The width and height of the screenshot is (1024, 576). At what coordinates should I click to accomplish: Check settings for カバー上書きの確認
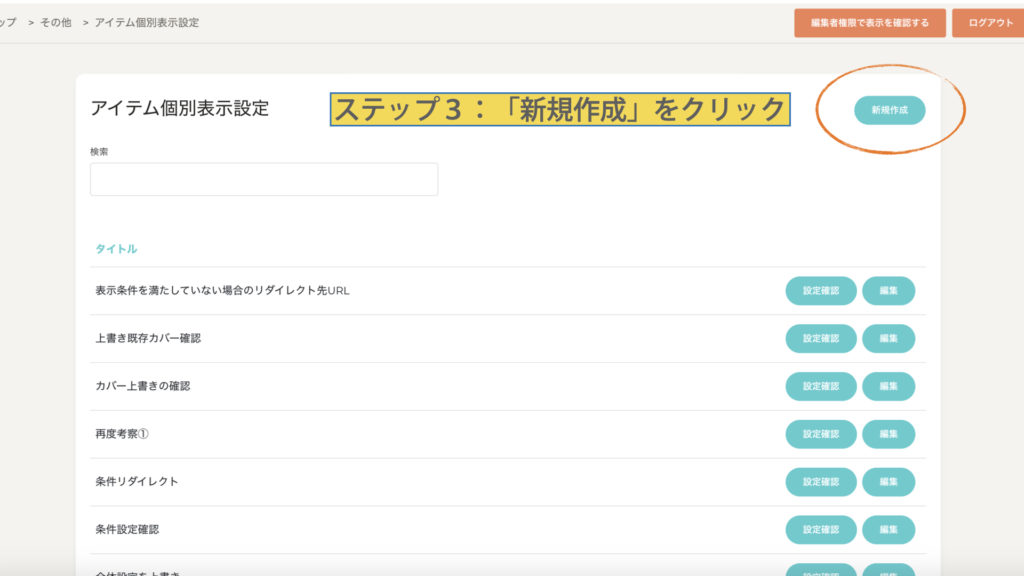(x=820, y=386)
